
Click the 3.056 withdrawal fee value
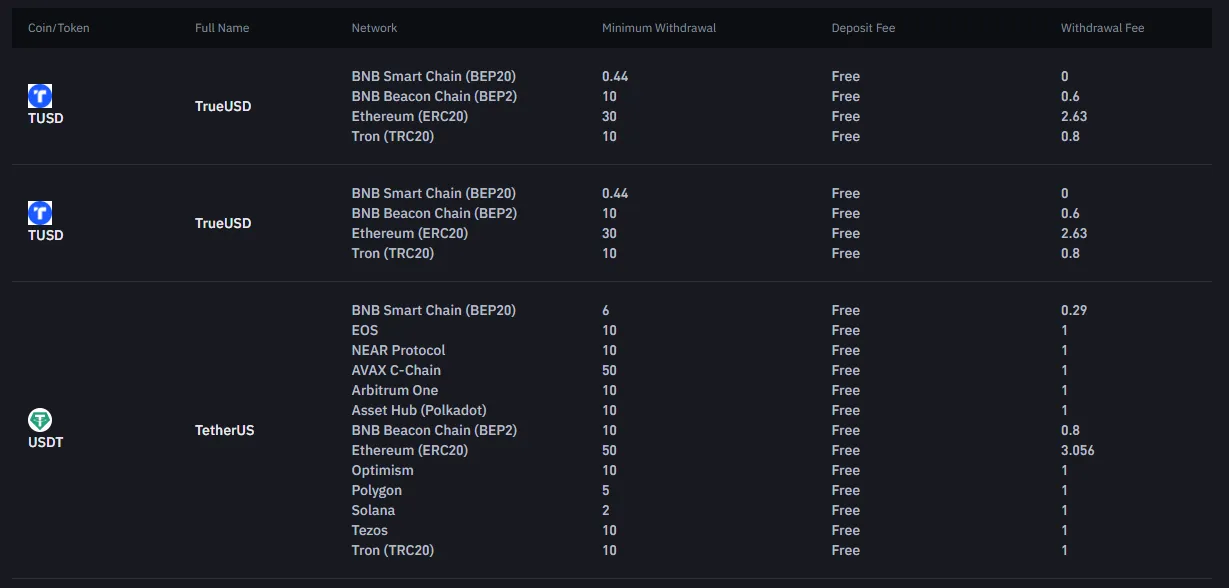coord(1078,450)
